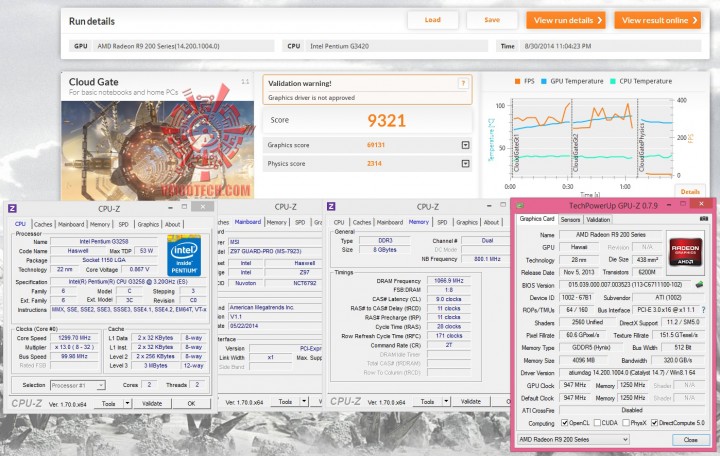This screenshot has height=456, width=720.
Task: Select the Graphics tab in the CPU-Z processor window
Action: 148,224
